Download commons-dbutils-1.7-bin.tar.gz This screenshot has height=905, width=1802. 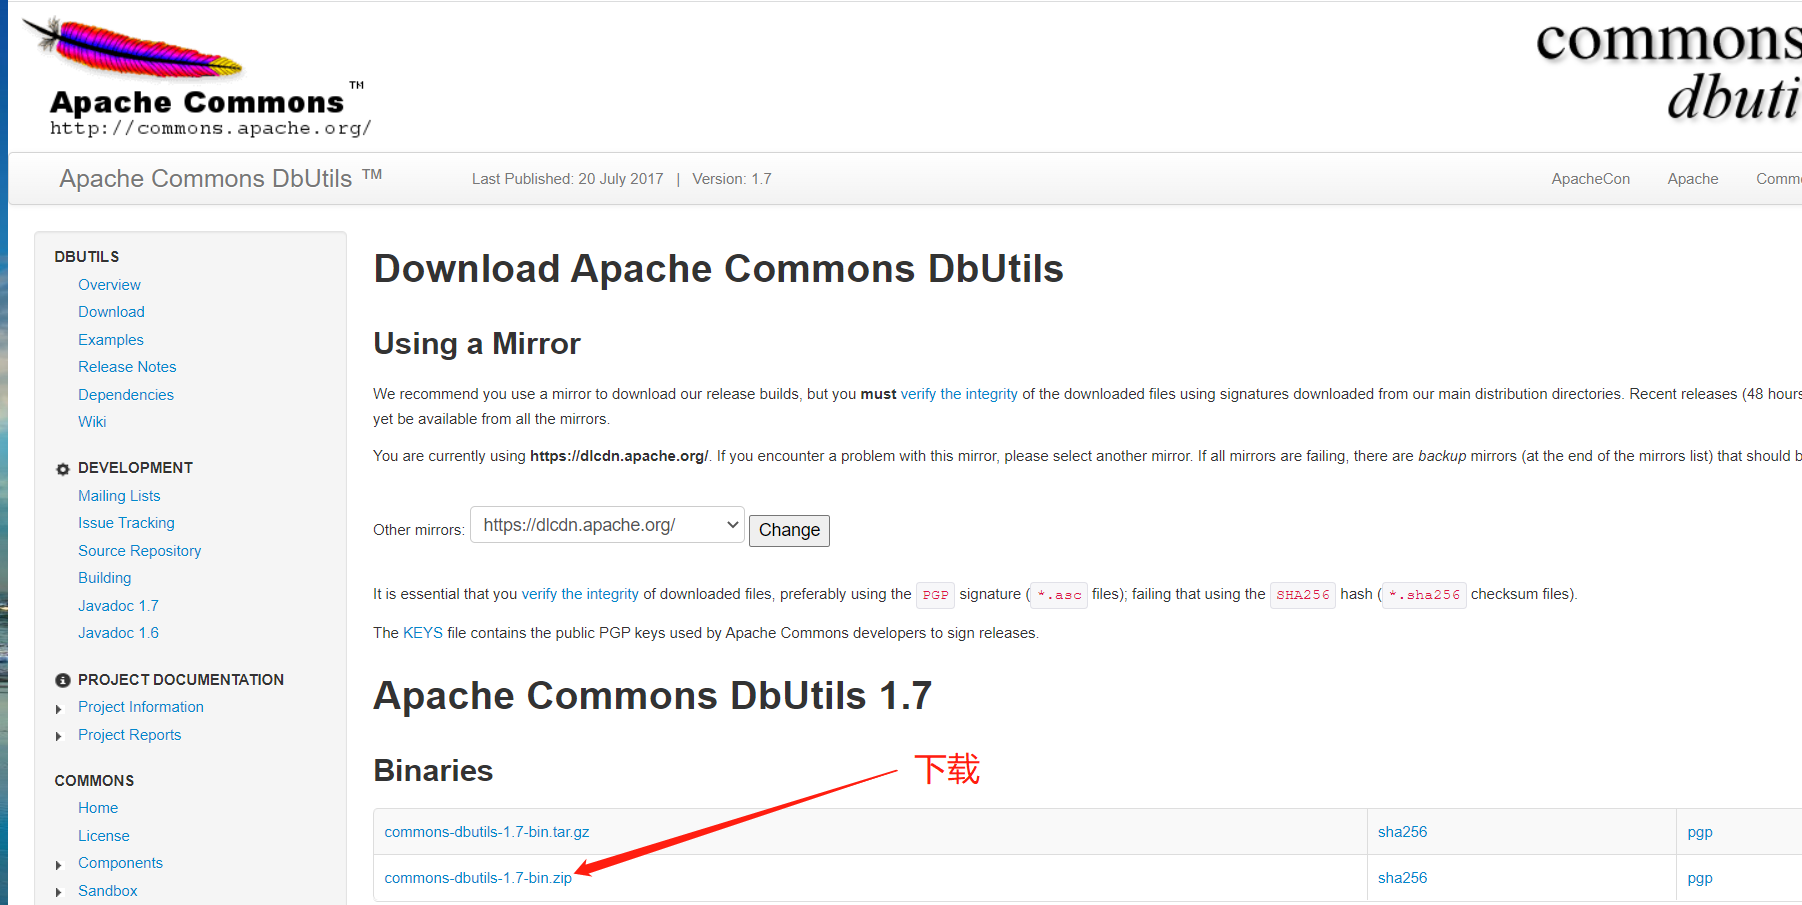tap(486, 831)
